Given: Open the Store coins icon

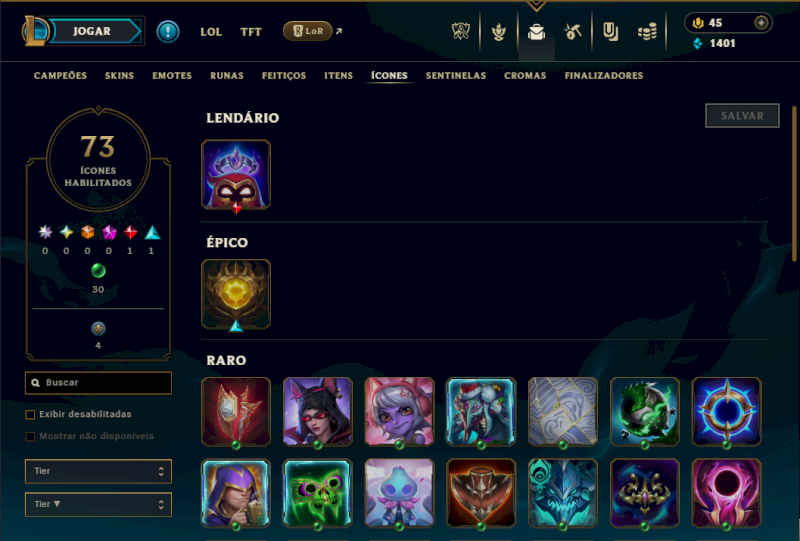Looking at the screenshot, I should [x=647, y=32].
